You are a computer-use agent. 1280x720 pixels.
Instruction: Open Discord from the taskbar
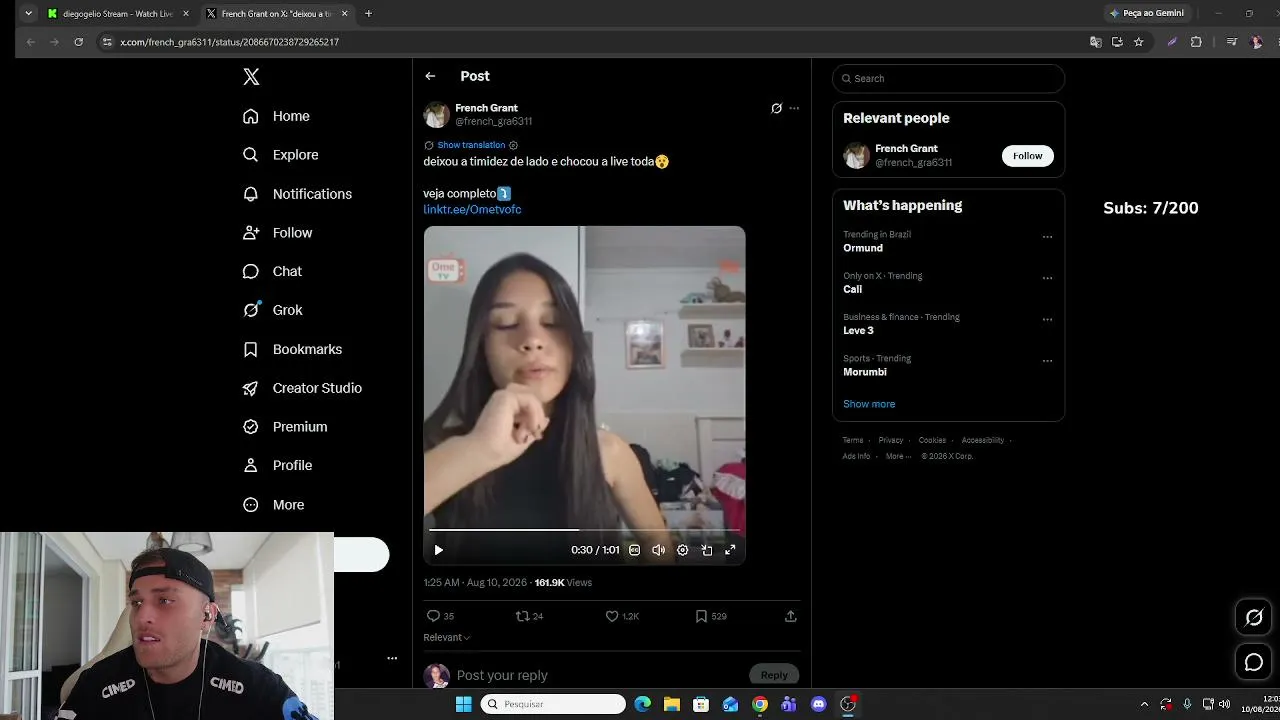[x=819, y=704]
